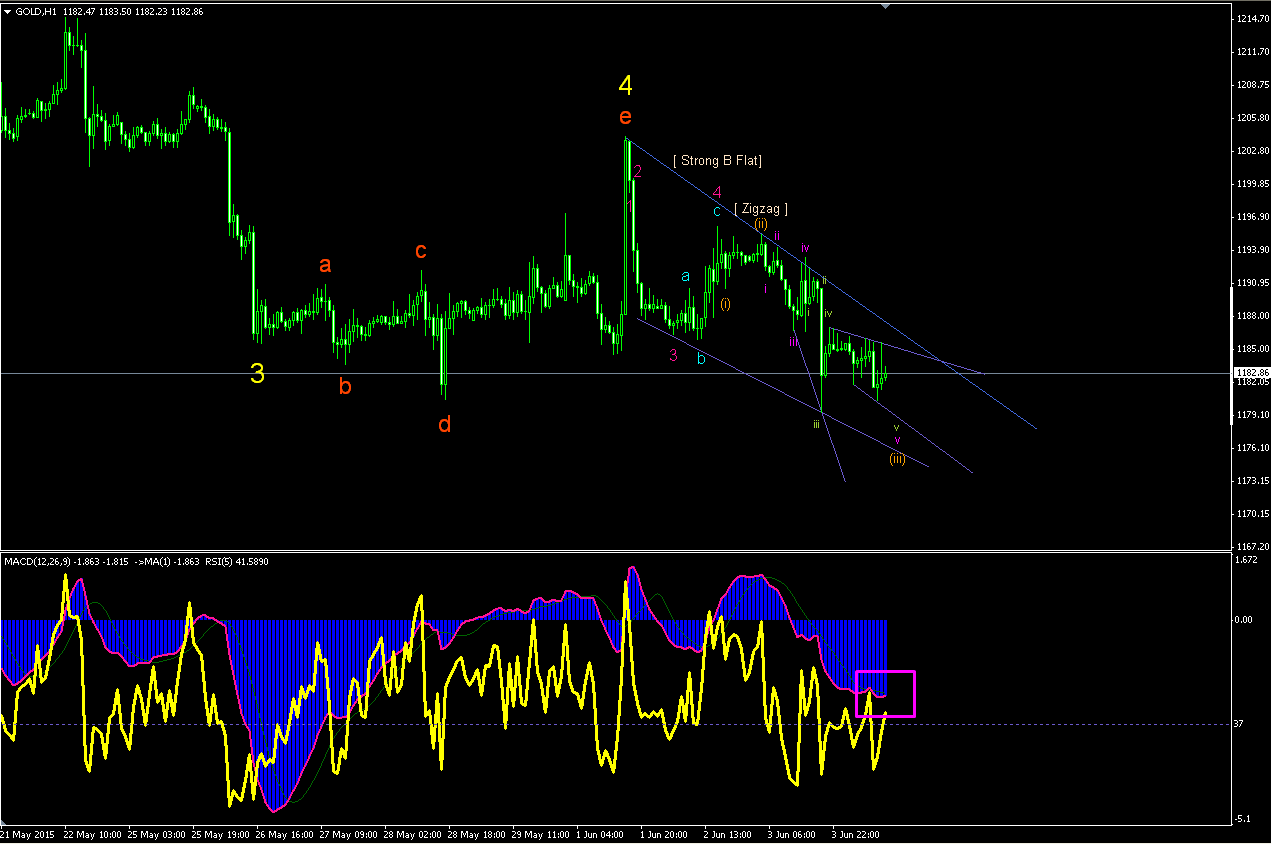The width and height of the screenshot is (1271, 844).
Task: Select the pink '3' label below the channel
Action: point(673,355)
